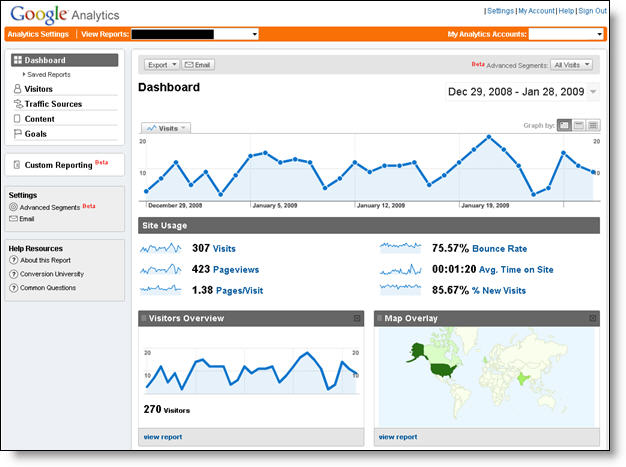Open the Advanced Segments settings link
Viewport: 626px width, 467px height.
point(50,207)
